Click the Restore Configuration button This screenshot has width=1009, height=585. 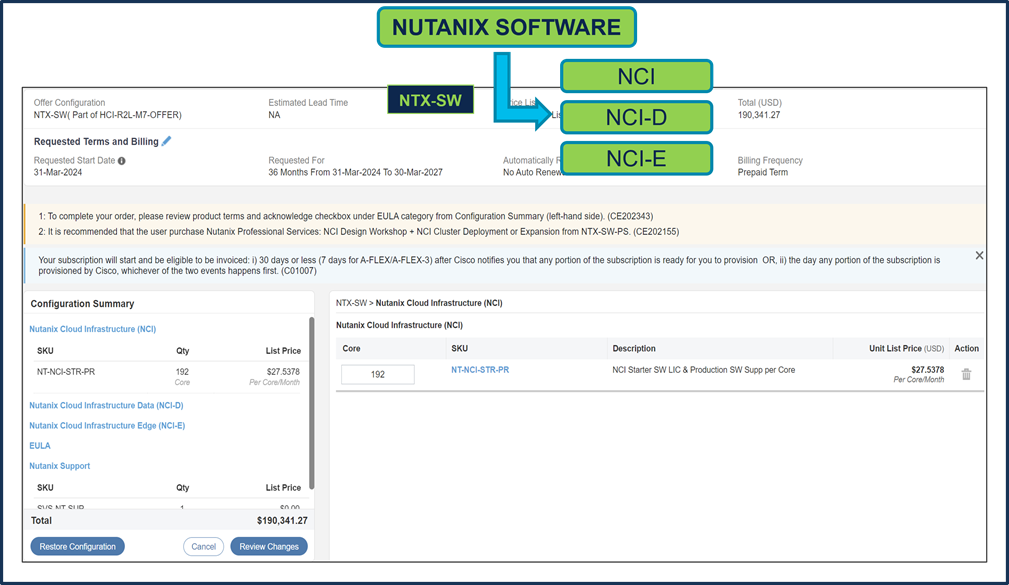click(78, 546)
